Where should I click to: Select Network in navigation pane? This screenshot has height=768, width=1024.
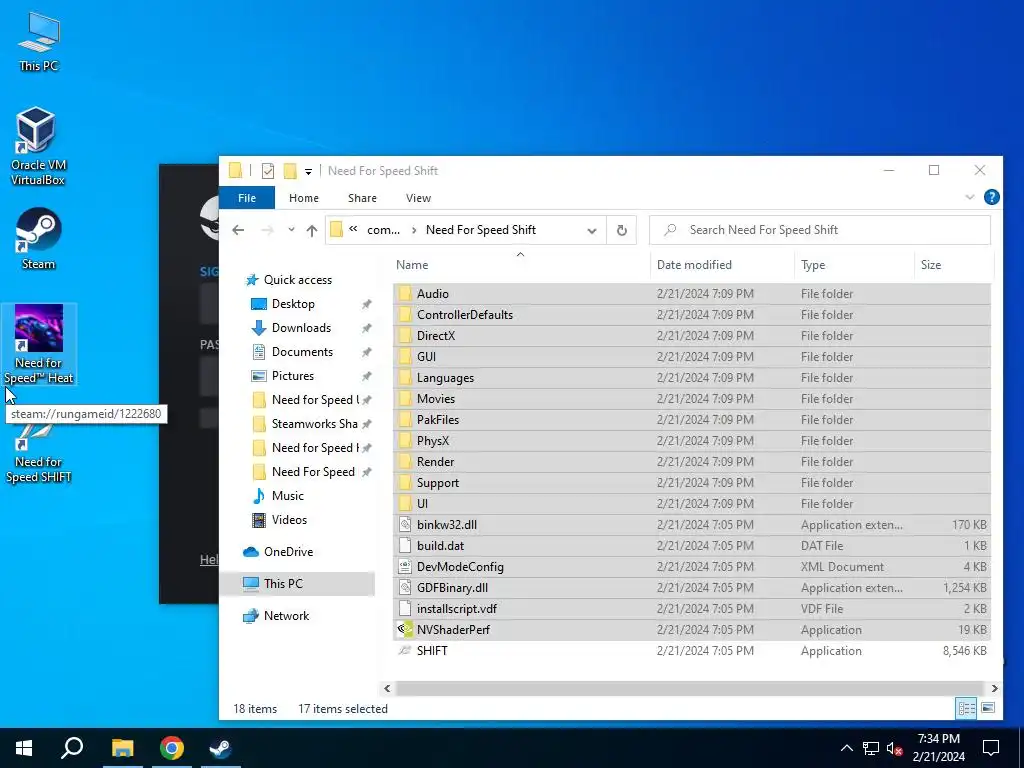pyautogui.click(x=286, y=616)
